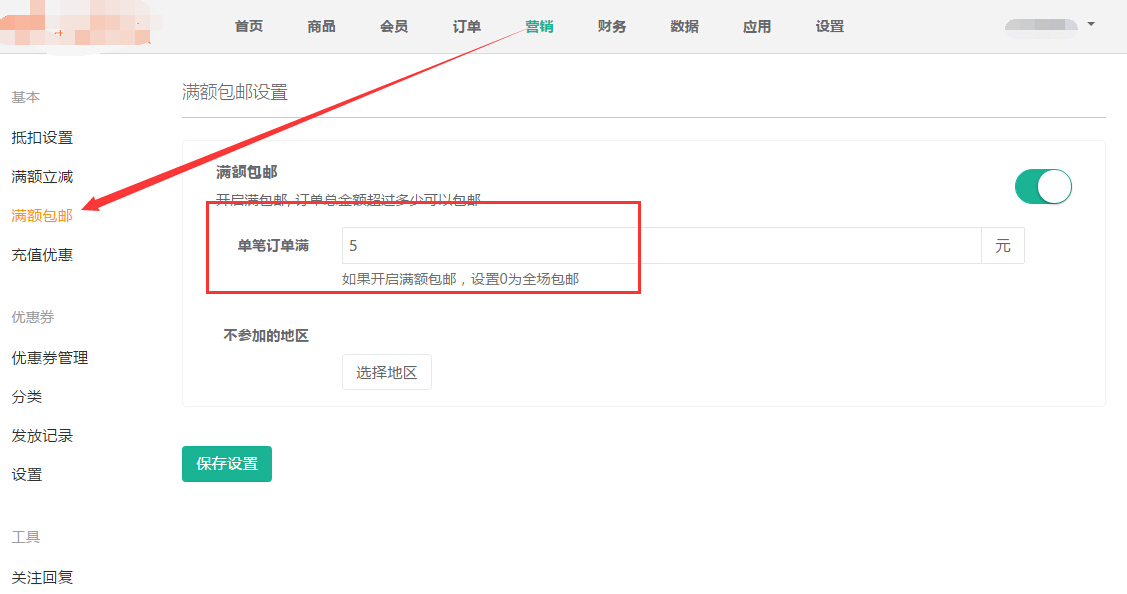Select 满额立减 in the sidebar
The height and width of the screenshot is (594, 1127).
pyautogui.click(x=42, y=177)
